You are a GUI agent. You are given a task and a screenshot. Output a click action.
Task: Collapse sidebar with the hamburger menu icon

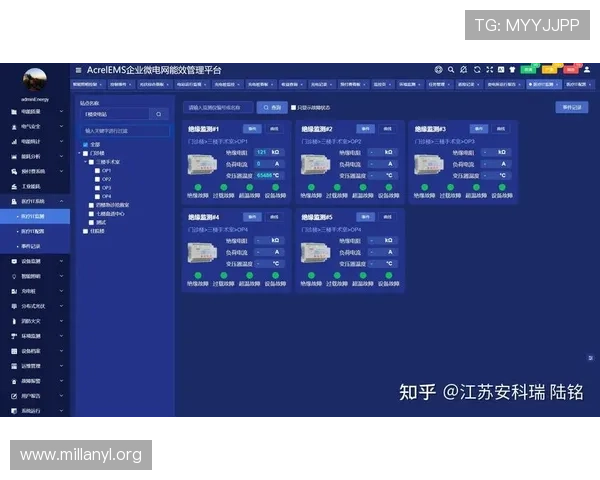point(78,70)
